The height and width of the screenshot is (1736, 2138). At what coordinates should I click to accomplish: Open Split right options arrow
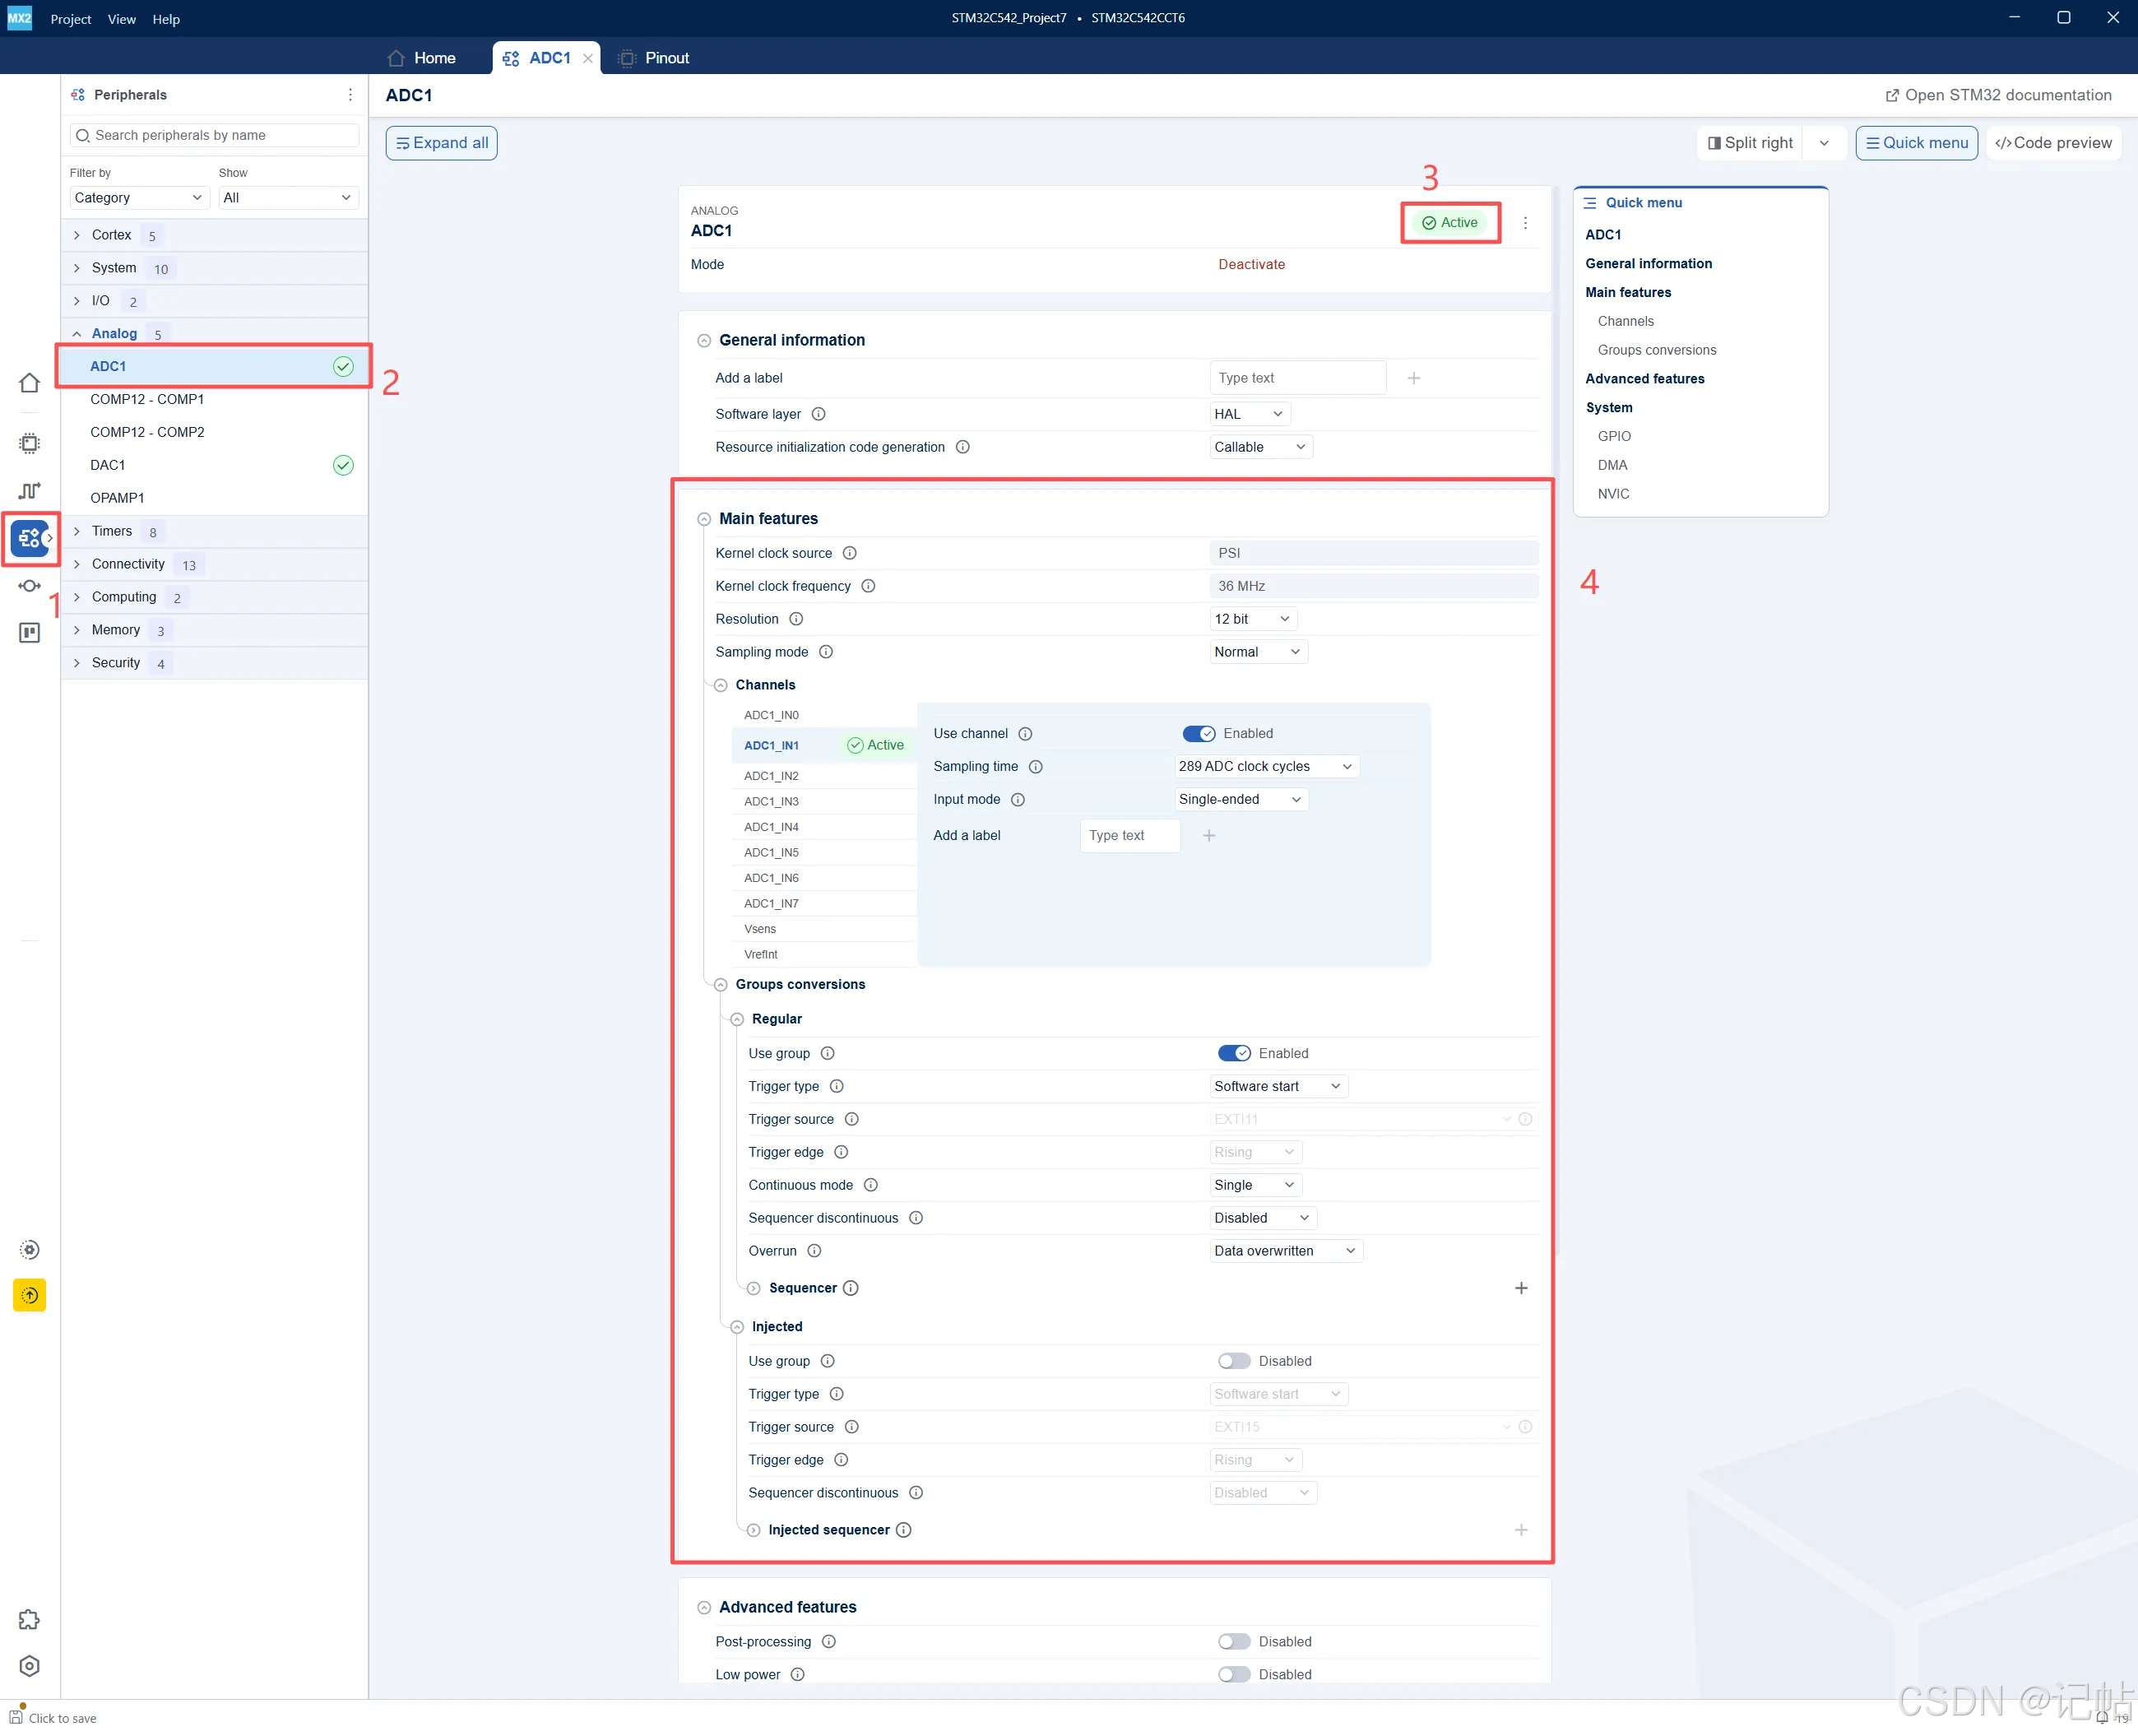tap(1824, 143)
